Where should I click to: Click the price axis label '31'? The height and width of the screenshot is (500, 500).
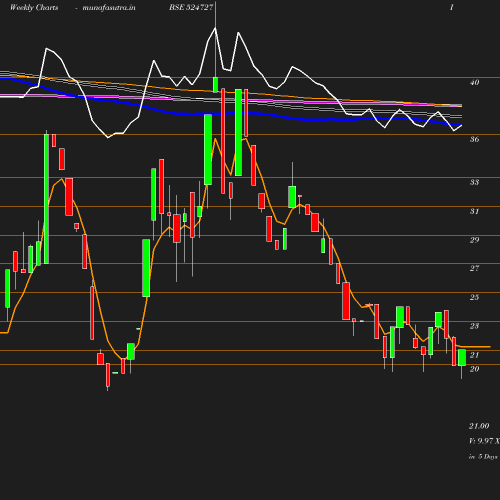point(474,211)
